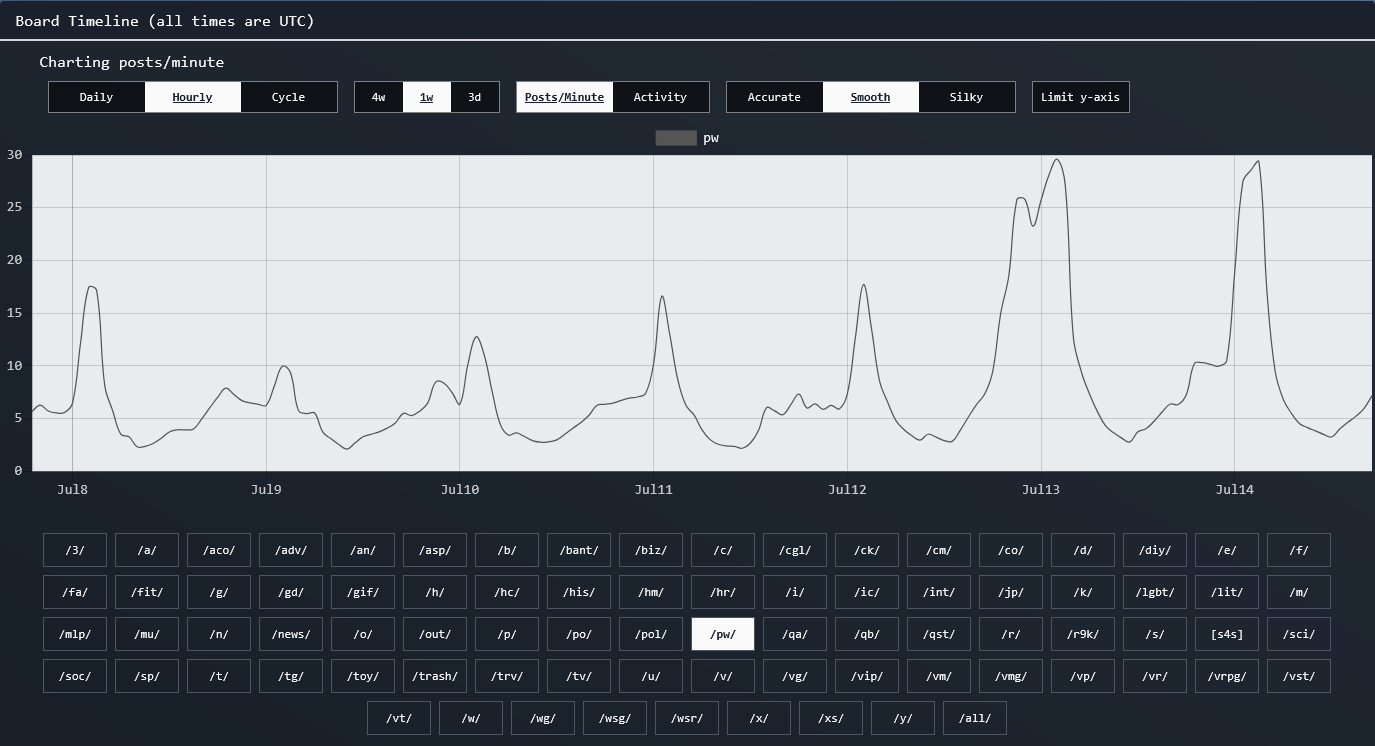
Task: Open the /vt/ board chart
Action: tap(399, 718)
